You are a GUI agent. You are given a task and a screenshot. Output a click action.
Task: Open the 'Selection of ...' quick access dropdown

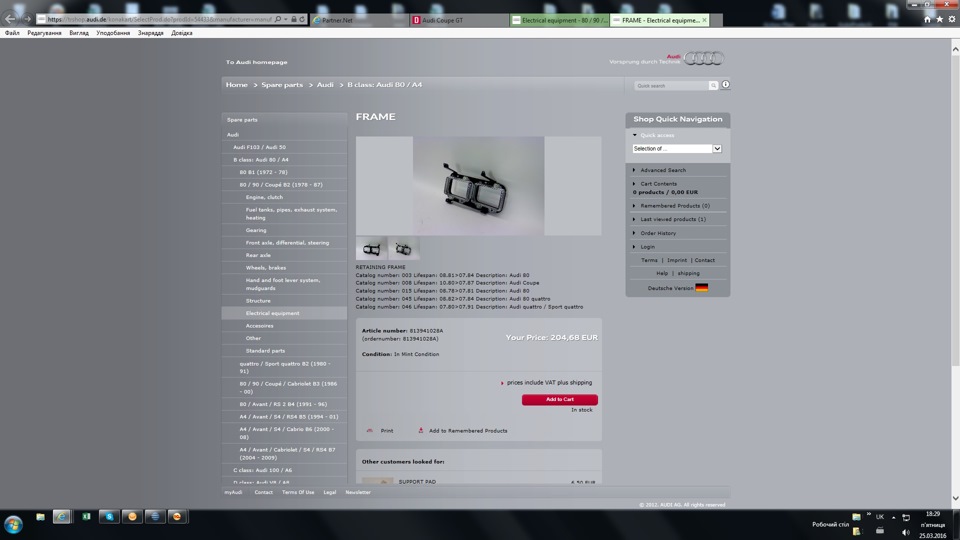[x=677, y=149]
